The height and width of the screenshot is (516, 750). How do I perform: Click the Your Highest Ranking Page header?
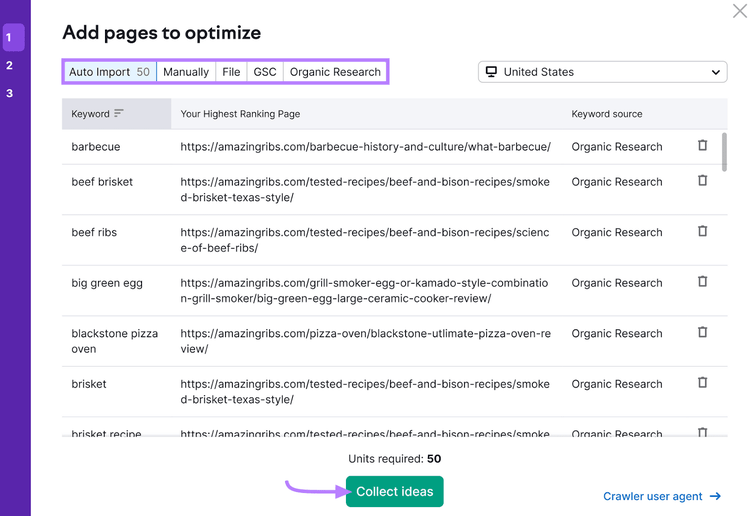240,114
